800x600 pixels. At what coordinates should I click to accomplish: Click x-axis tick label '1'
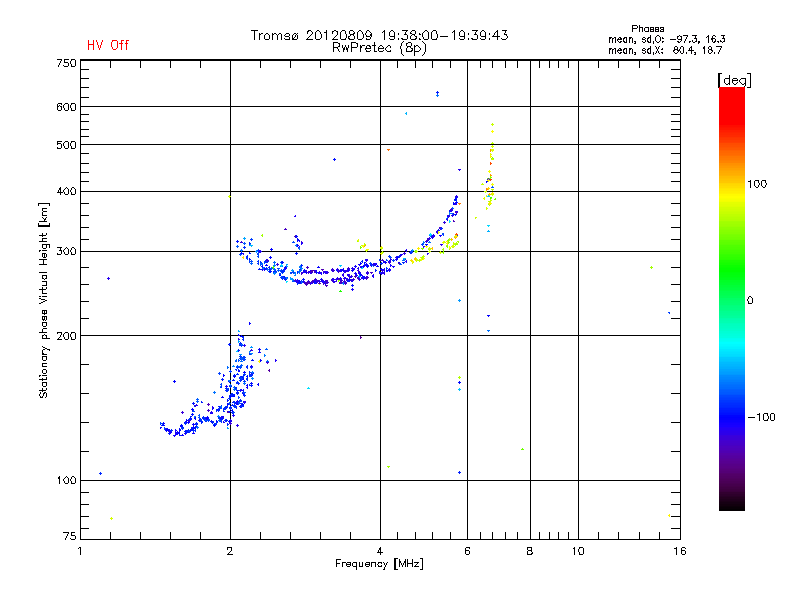tap(80, 551)
